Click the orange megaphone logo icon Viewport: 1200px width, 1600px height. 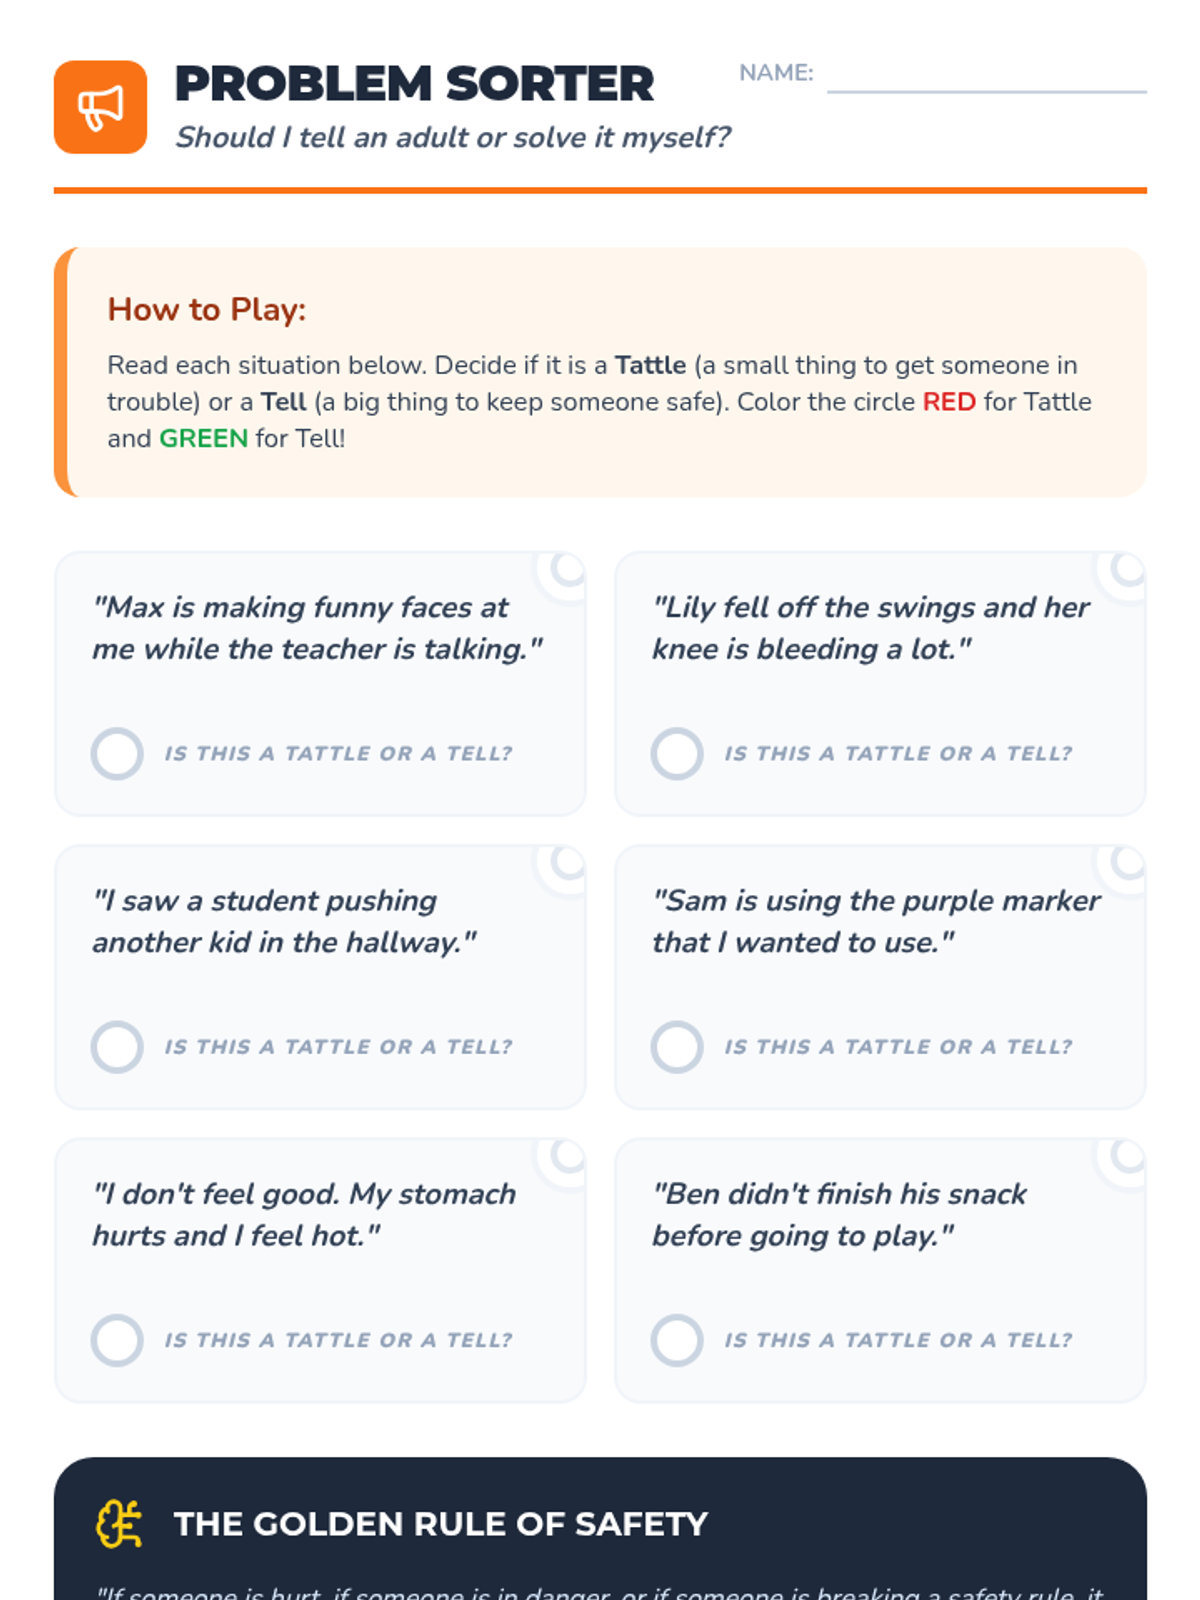100,107
